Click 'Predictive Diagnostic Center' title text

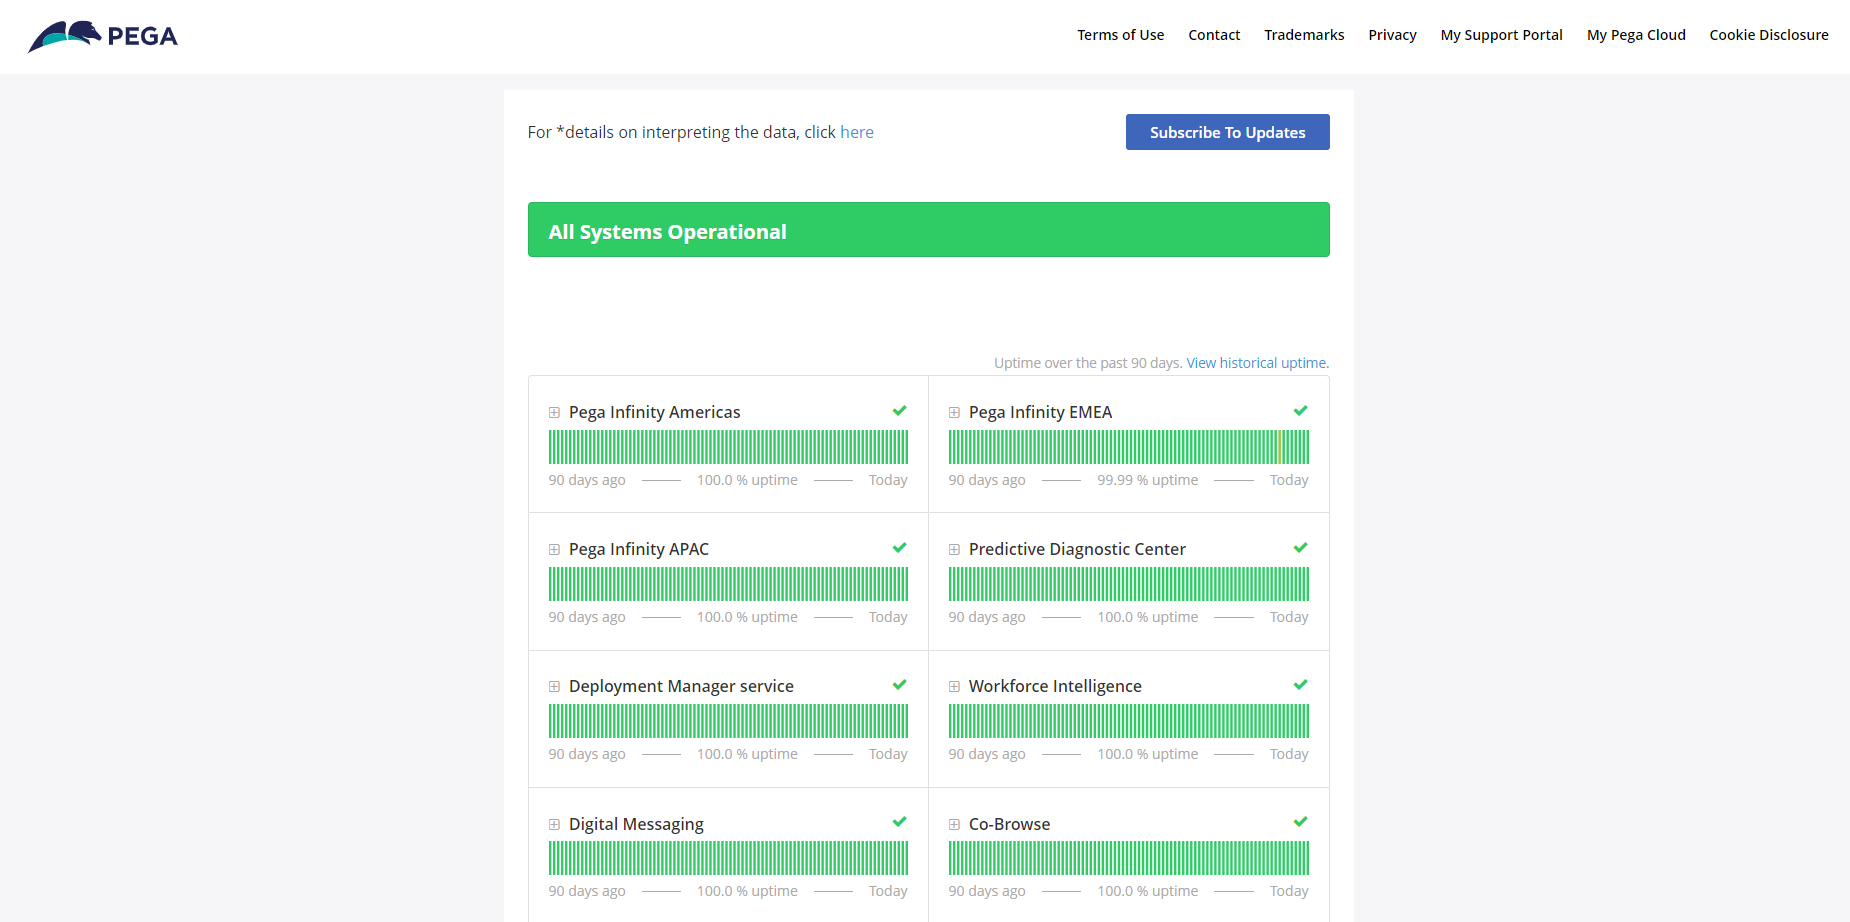(x=1077, y=549)
